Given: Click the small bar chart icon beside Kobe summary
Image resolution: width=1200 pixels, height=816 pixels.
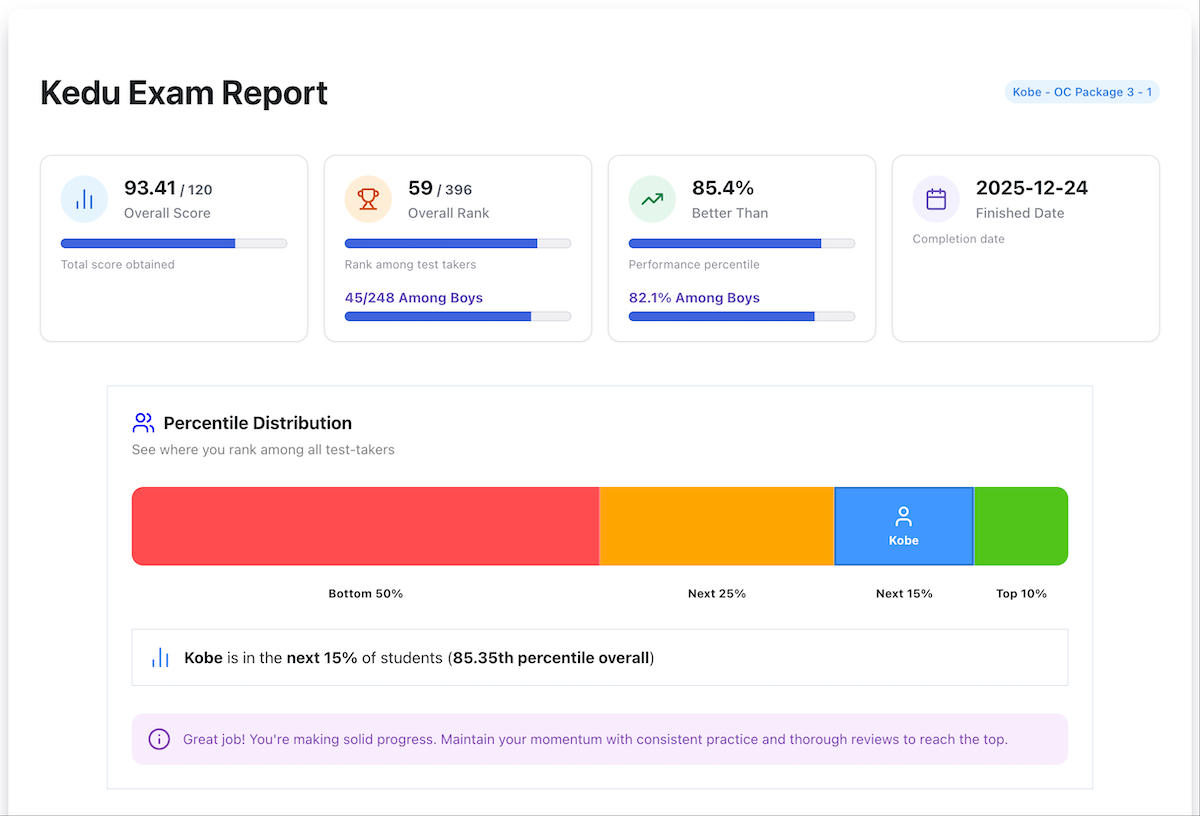Looking at the screenshot, I should [160, 658].
